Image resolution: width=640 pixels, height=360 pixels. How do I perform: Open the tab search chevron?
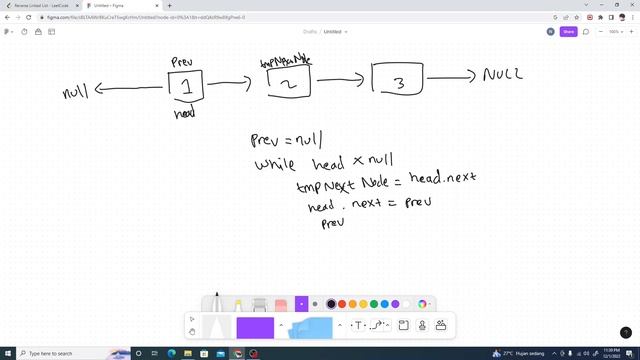click(587, 5)
